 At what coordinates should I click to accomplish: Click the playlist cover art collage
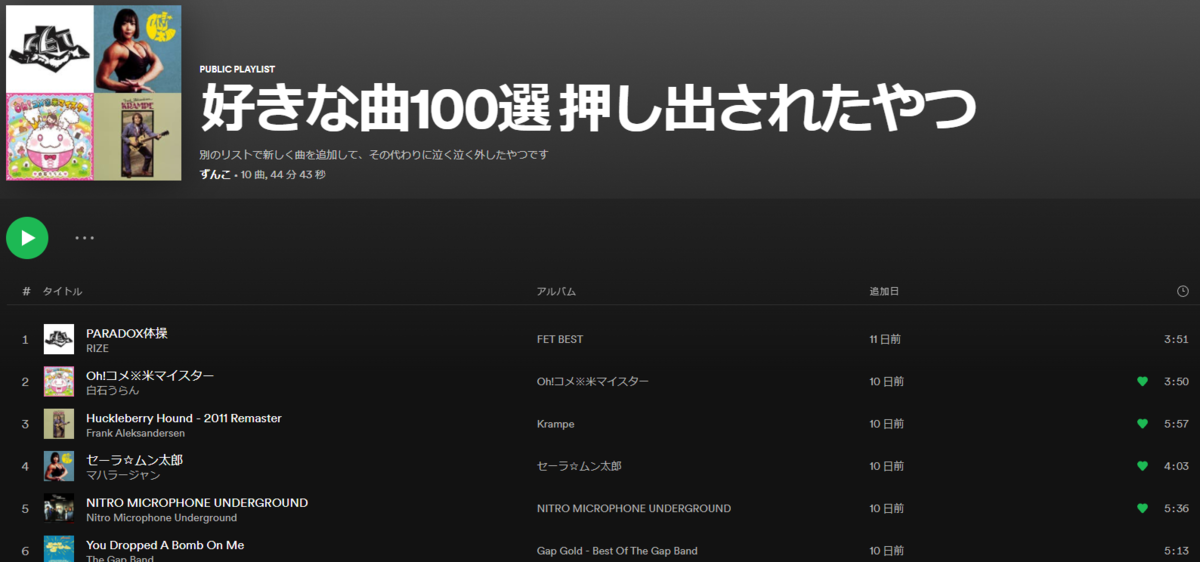click(94, 93)
